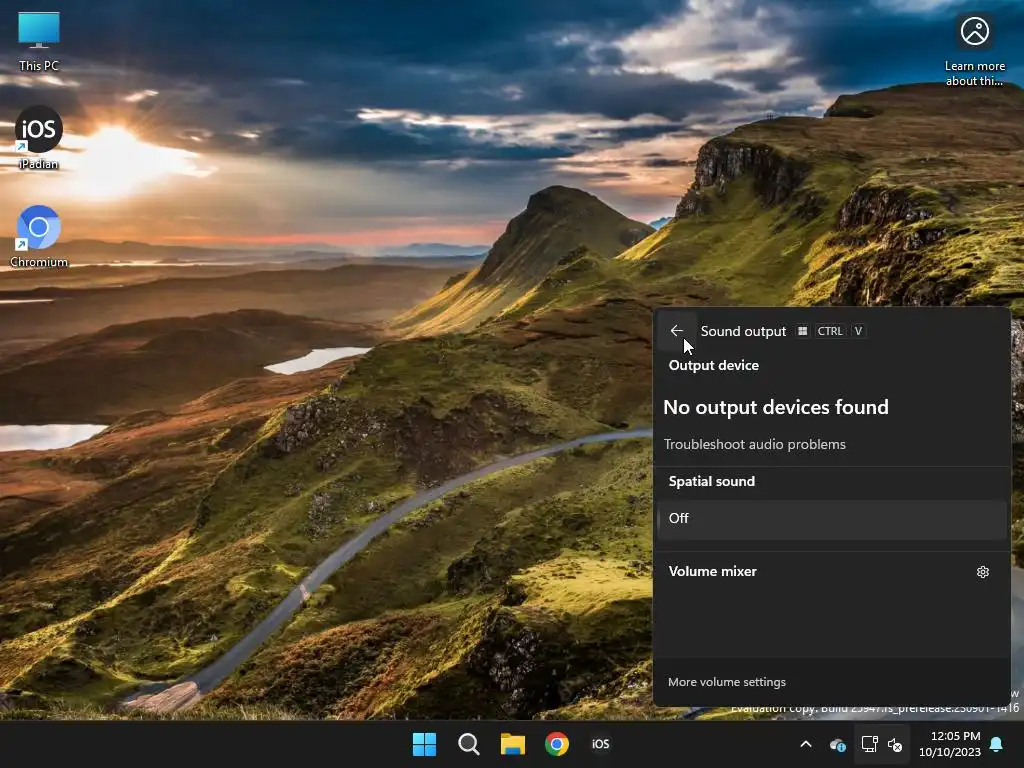Click the network tray icon

869,744
